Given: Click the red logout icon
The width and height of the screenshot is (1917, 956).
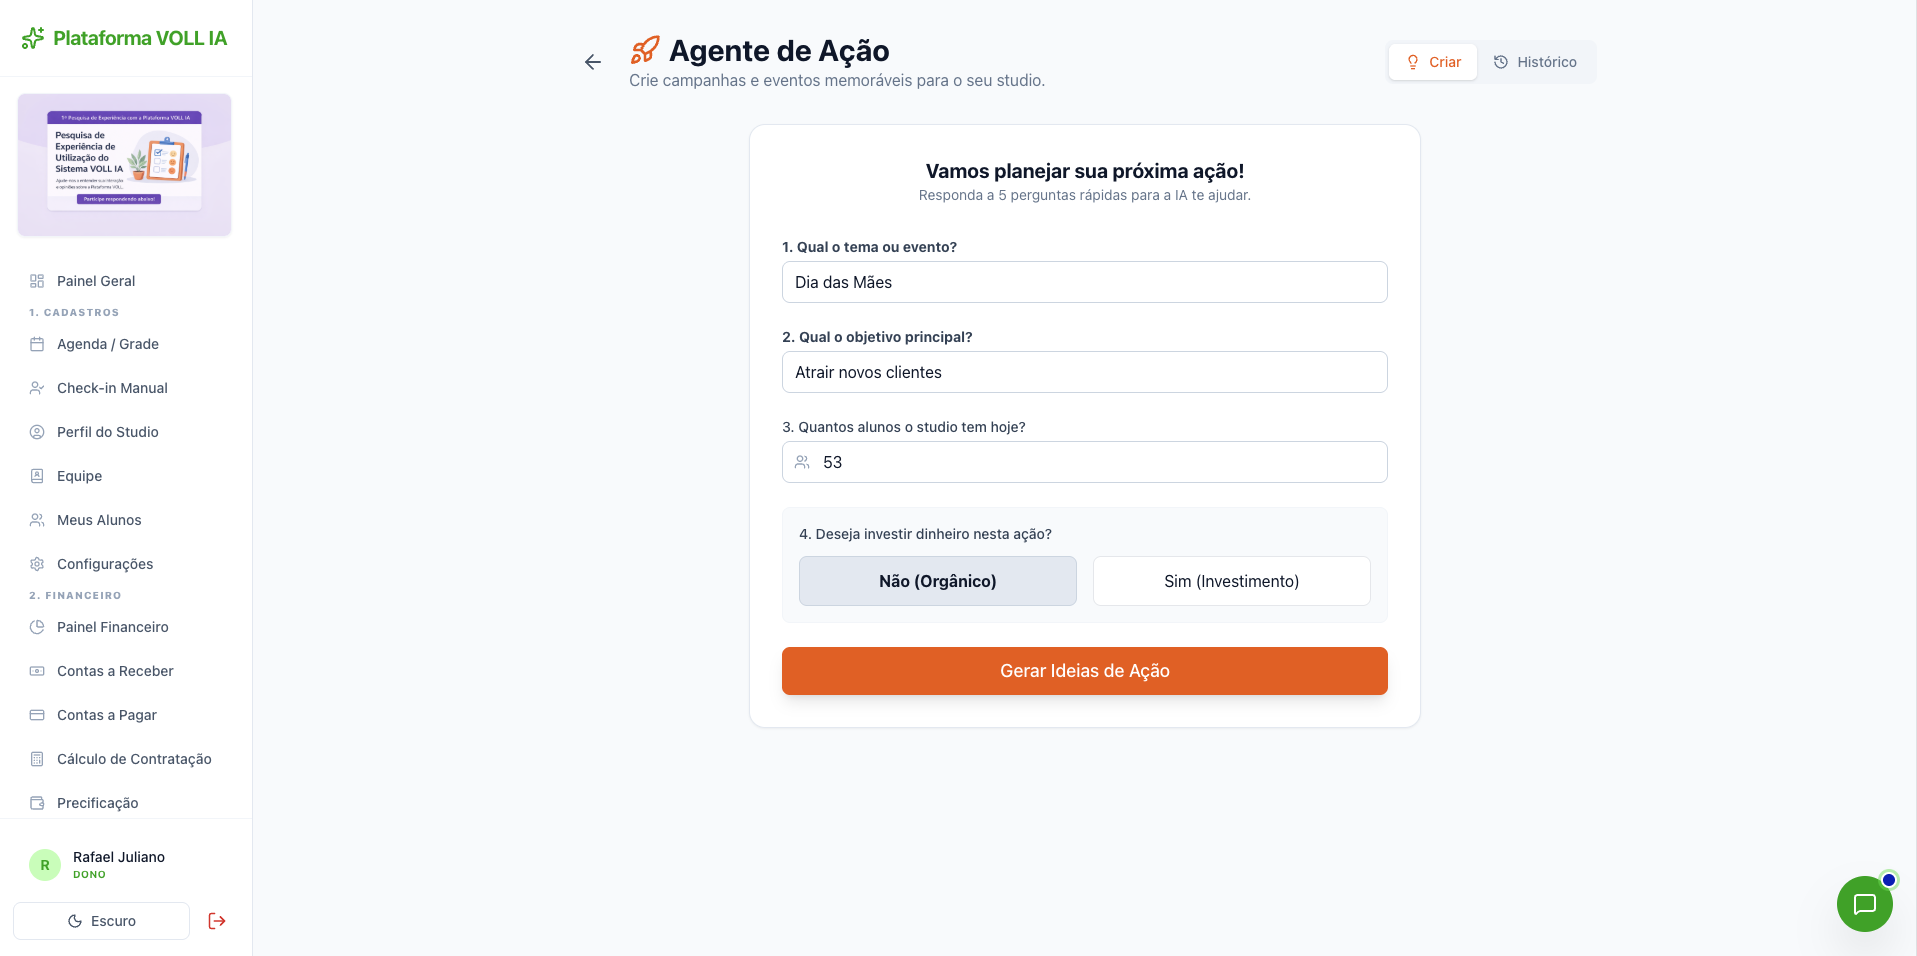Looking at the screenshot, I should [x=217, y=921].
